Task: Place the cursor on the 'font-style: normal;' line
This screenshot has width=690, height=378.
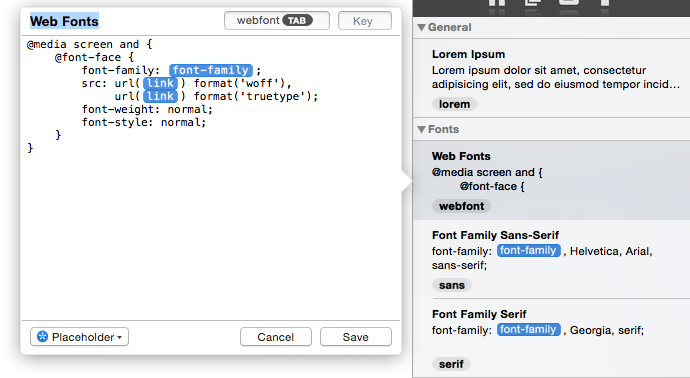Action: tap(143, 122)
